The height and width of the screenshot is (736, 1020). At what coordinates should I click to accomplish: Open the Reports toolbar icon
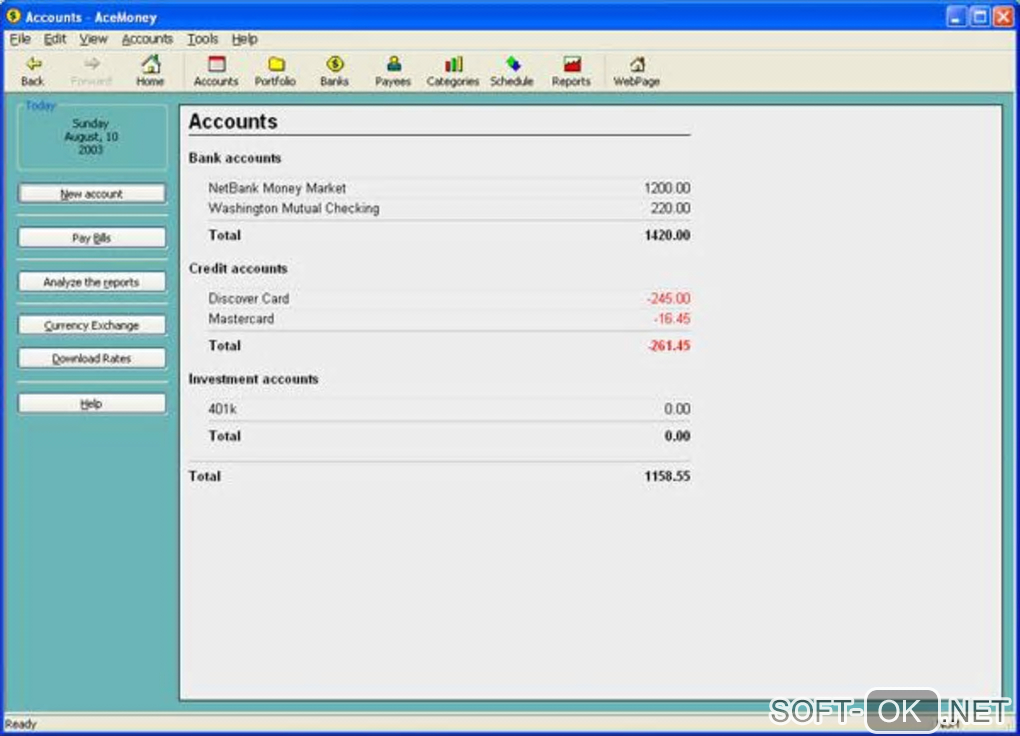[x=571, y=71]
